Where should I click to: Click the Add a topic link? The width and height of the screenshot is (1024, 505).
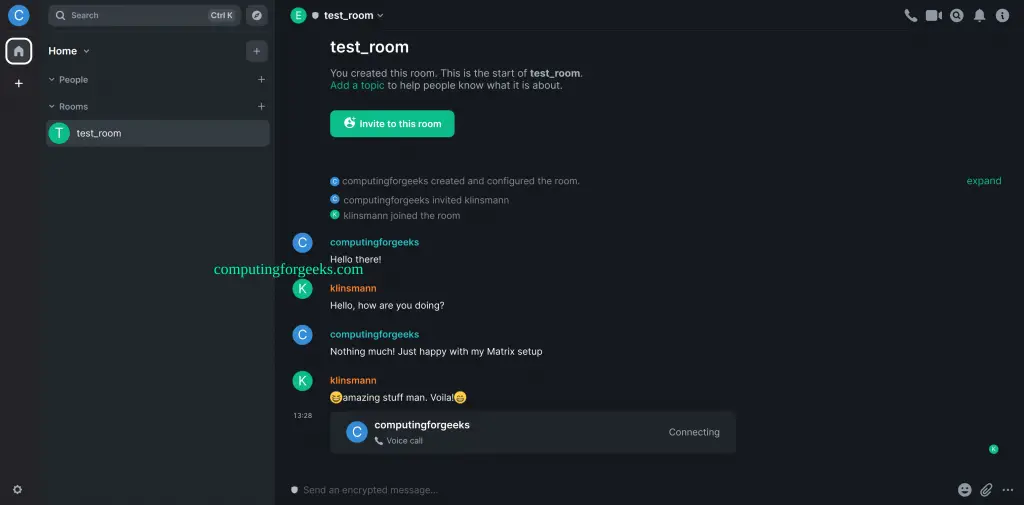[357, 85]
